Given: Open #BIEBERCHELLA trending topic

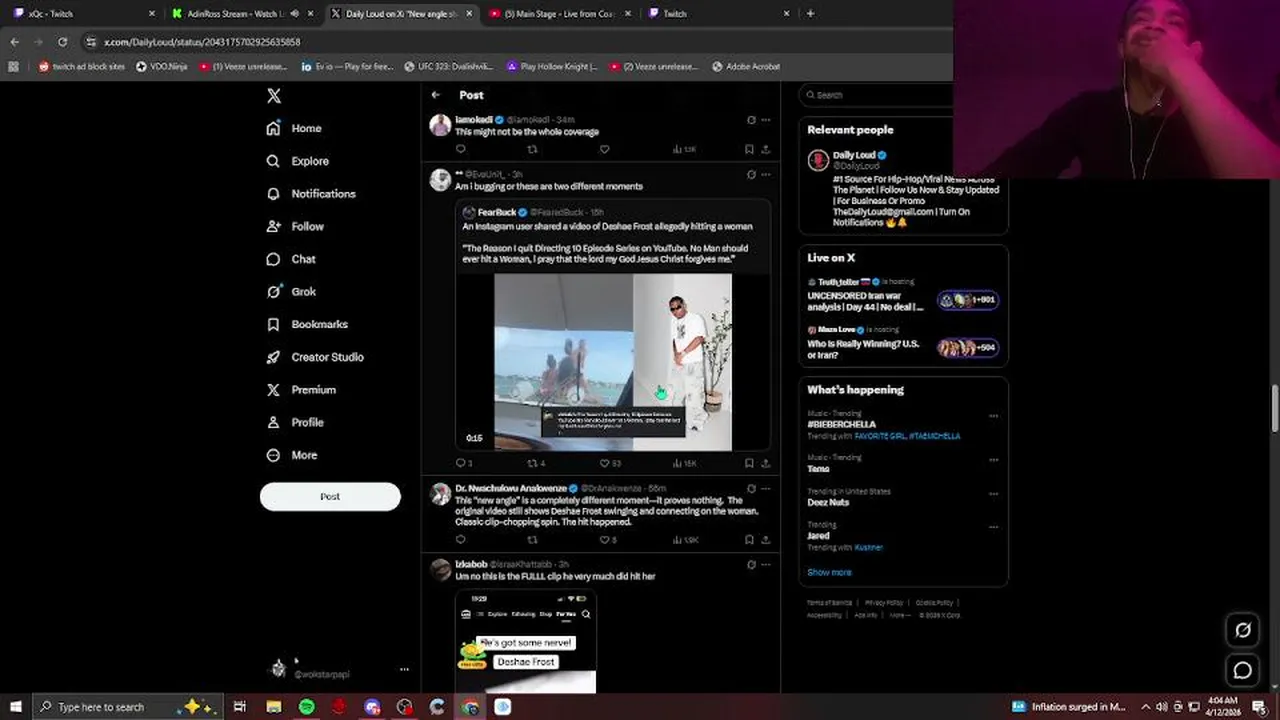Looking at the screenshot, I should pos(841,424).
